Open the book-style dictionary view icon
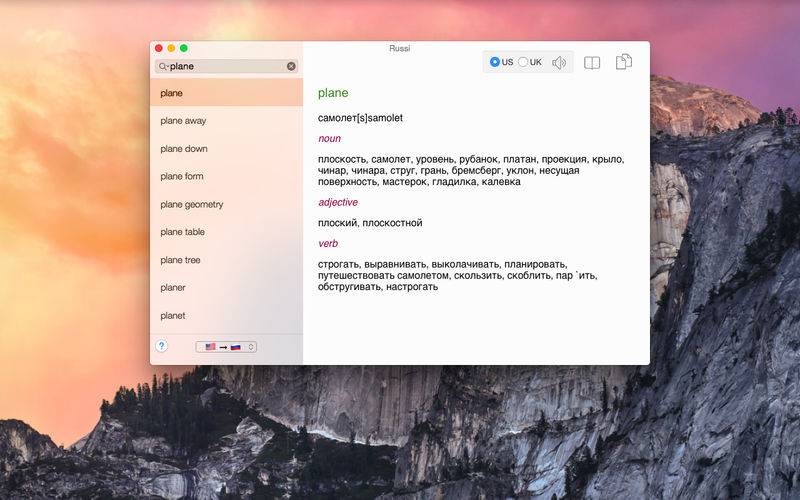 pyautogui.click(x=592, y=63)
